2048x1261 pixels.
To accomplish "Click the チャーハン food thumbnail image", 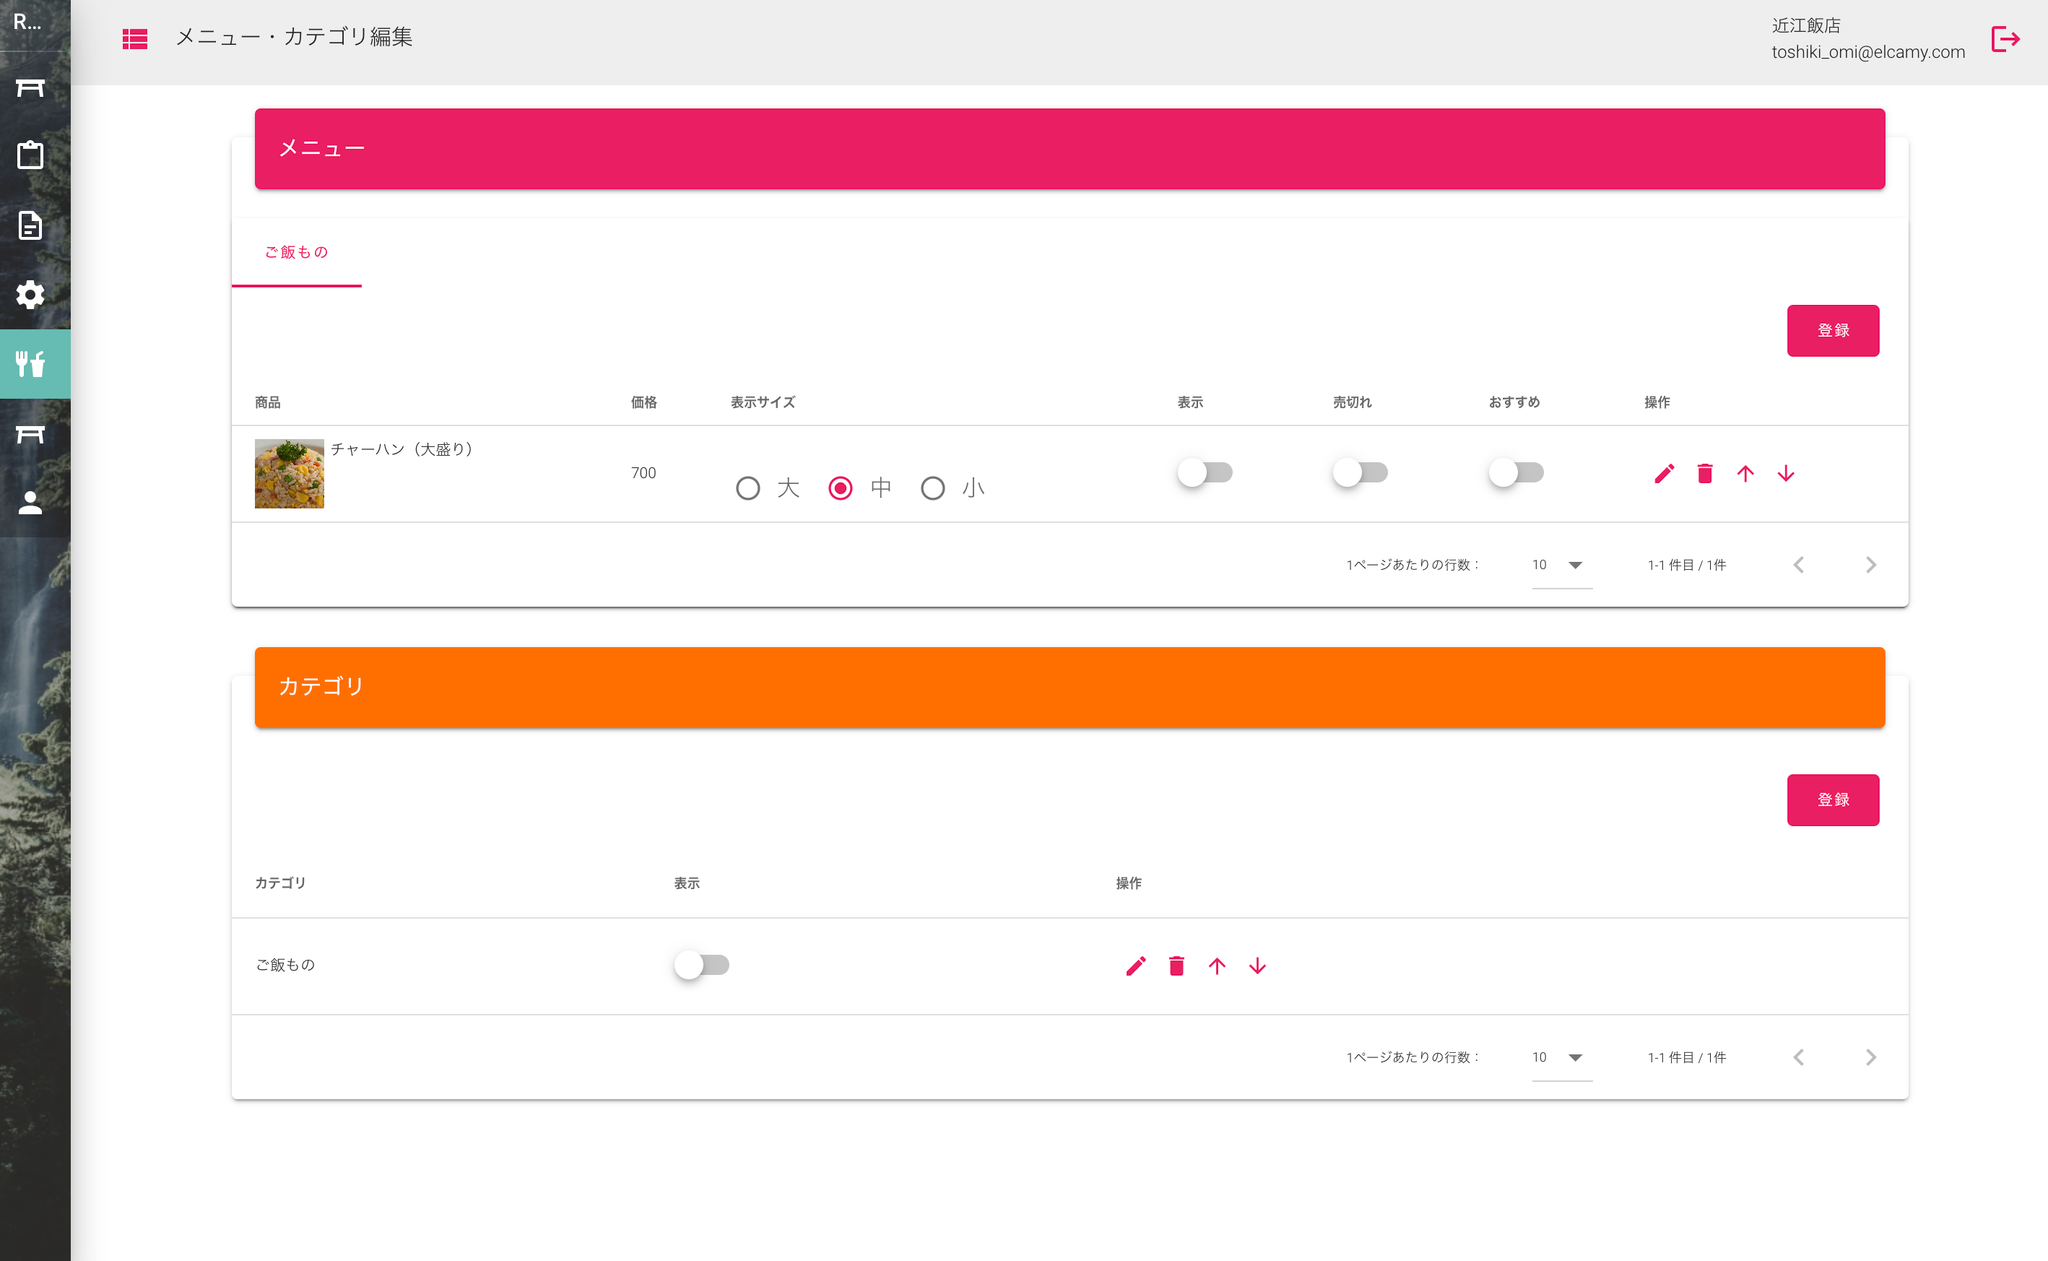I will point(289,473).
